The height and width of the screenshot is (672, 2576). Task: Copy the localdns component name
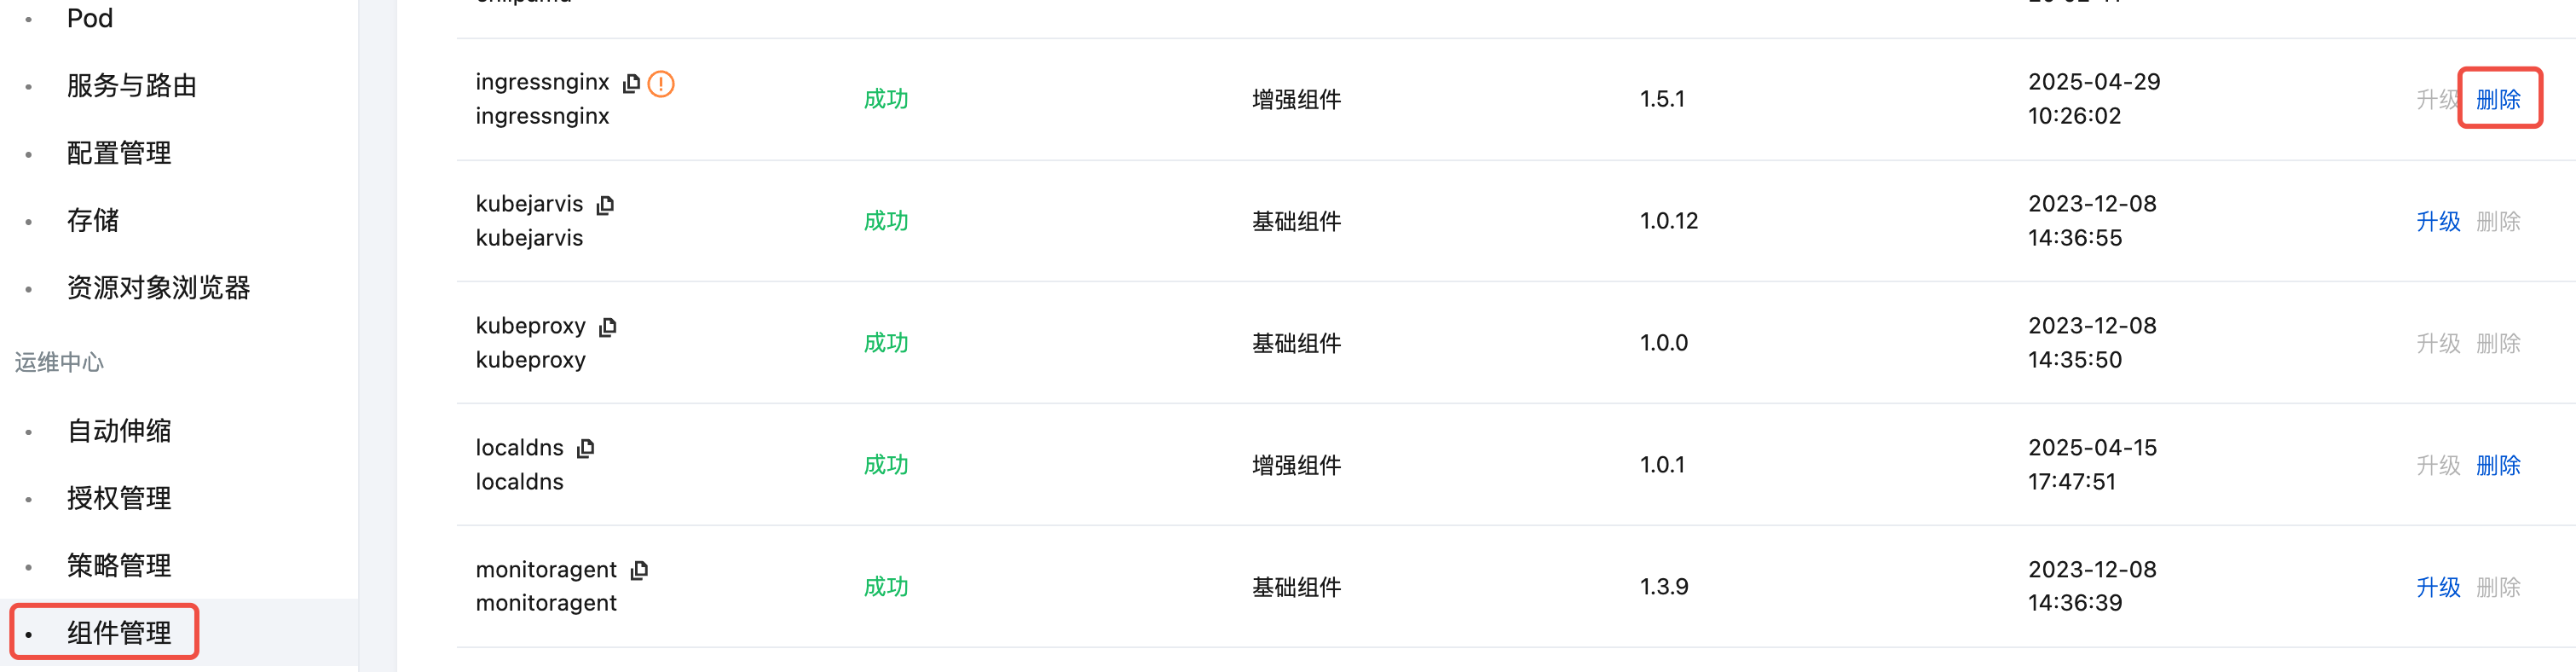click(x=586, y=448)
